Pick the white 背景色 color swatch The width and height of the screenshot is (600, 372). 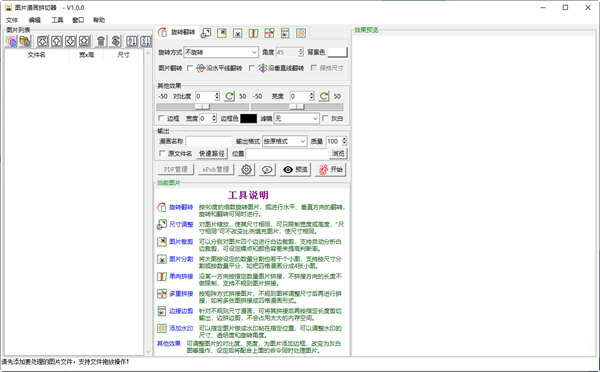pos(338,52)
